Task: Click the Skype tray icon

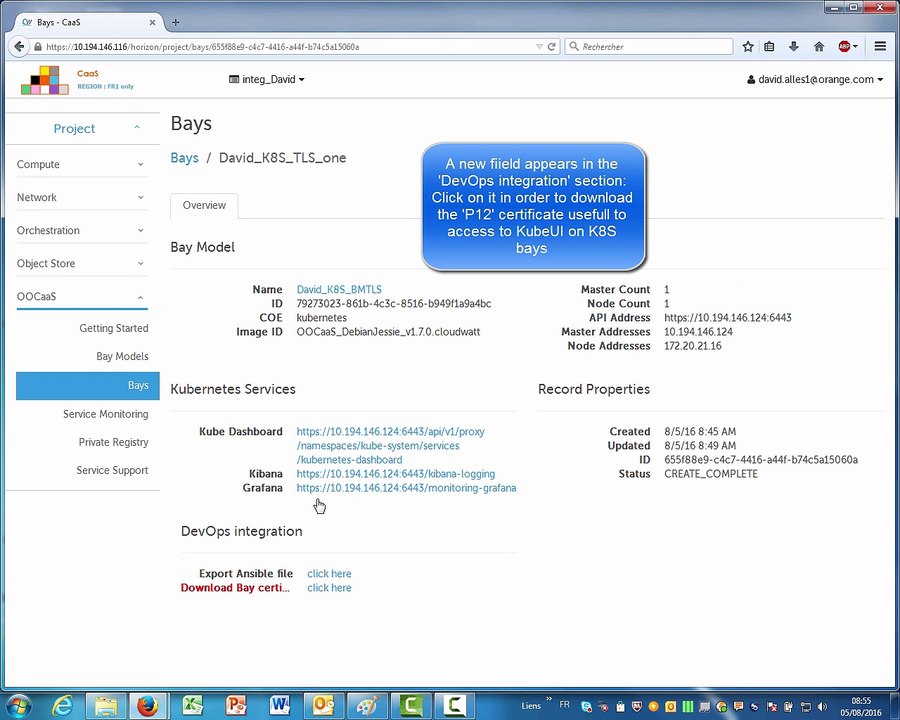Action: 586,707
